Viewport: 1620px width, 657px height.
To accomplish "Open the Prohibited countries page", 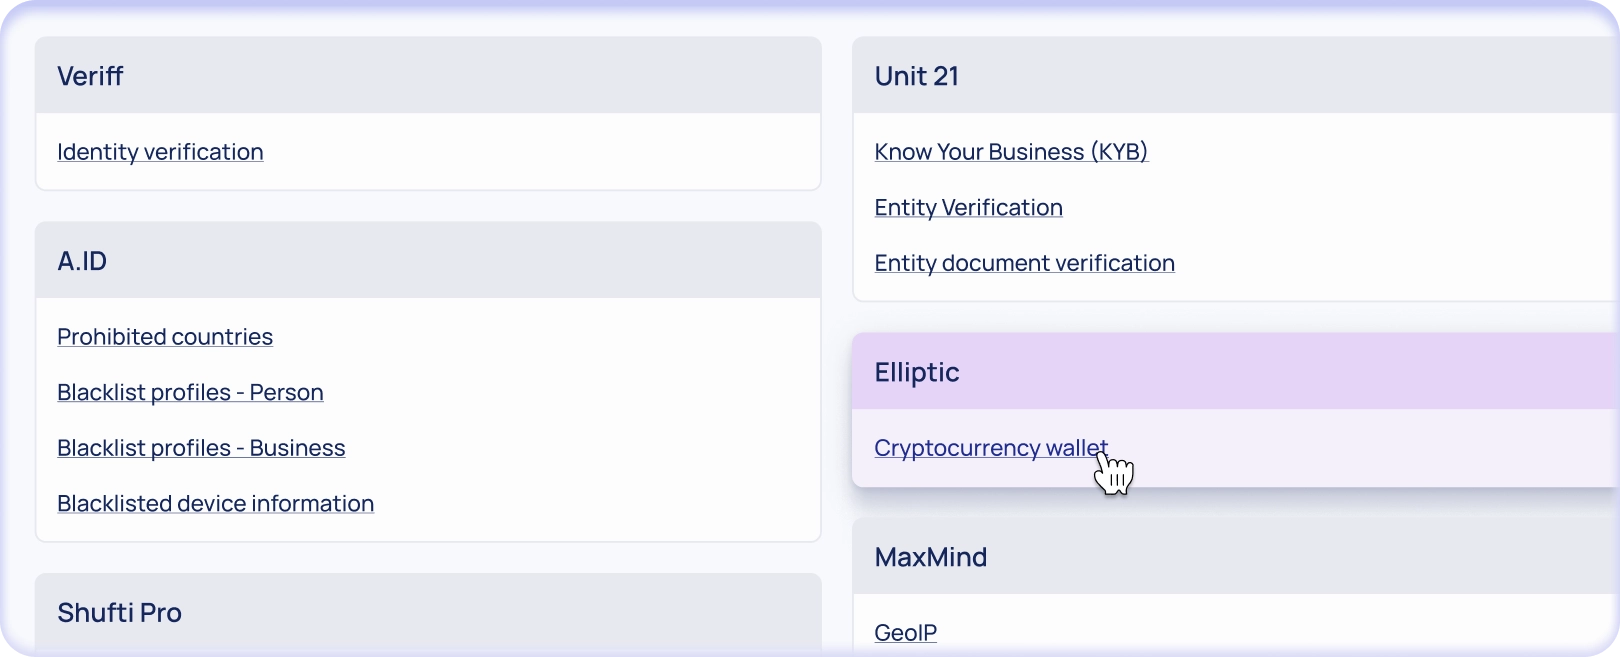I will coord(165,337).
